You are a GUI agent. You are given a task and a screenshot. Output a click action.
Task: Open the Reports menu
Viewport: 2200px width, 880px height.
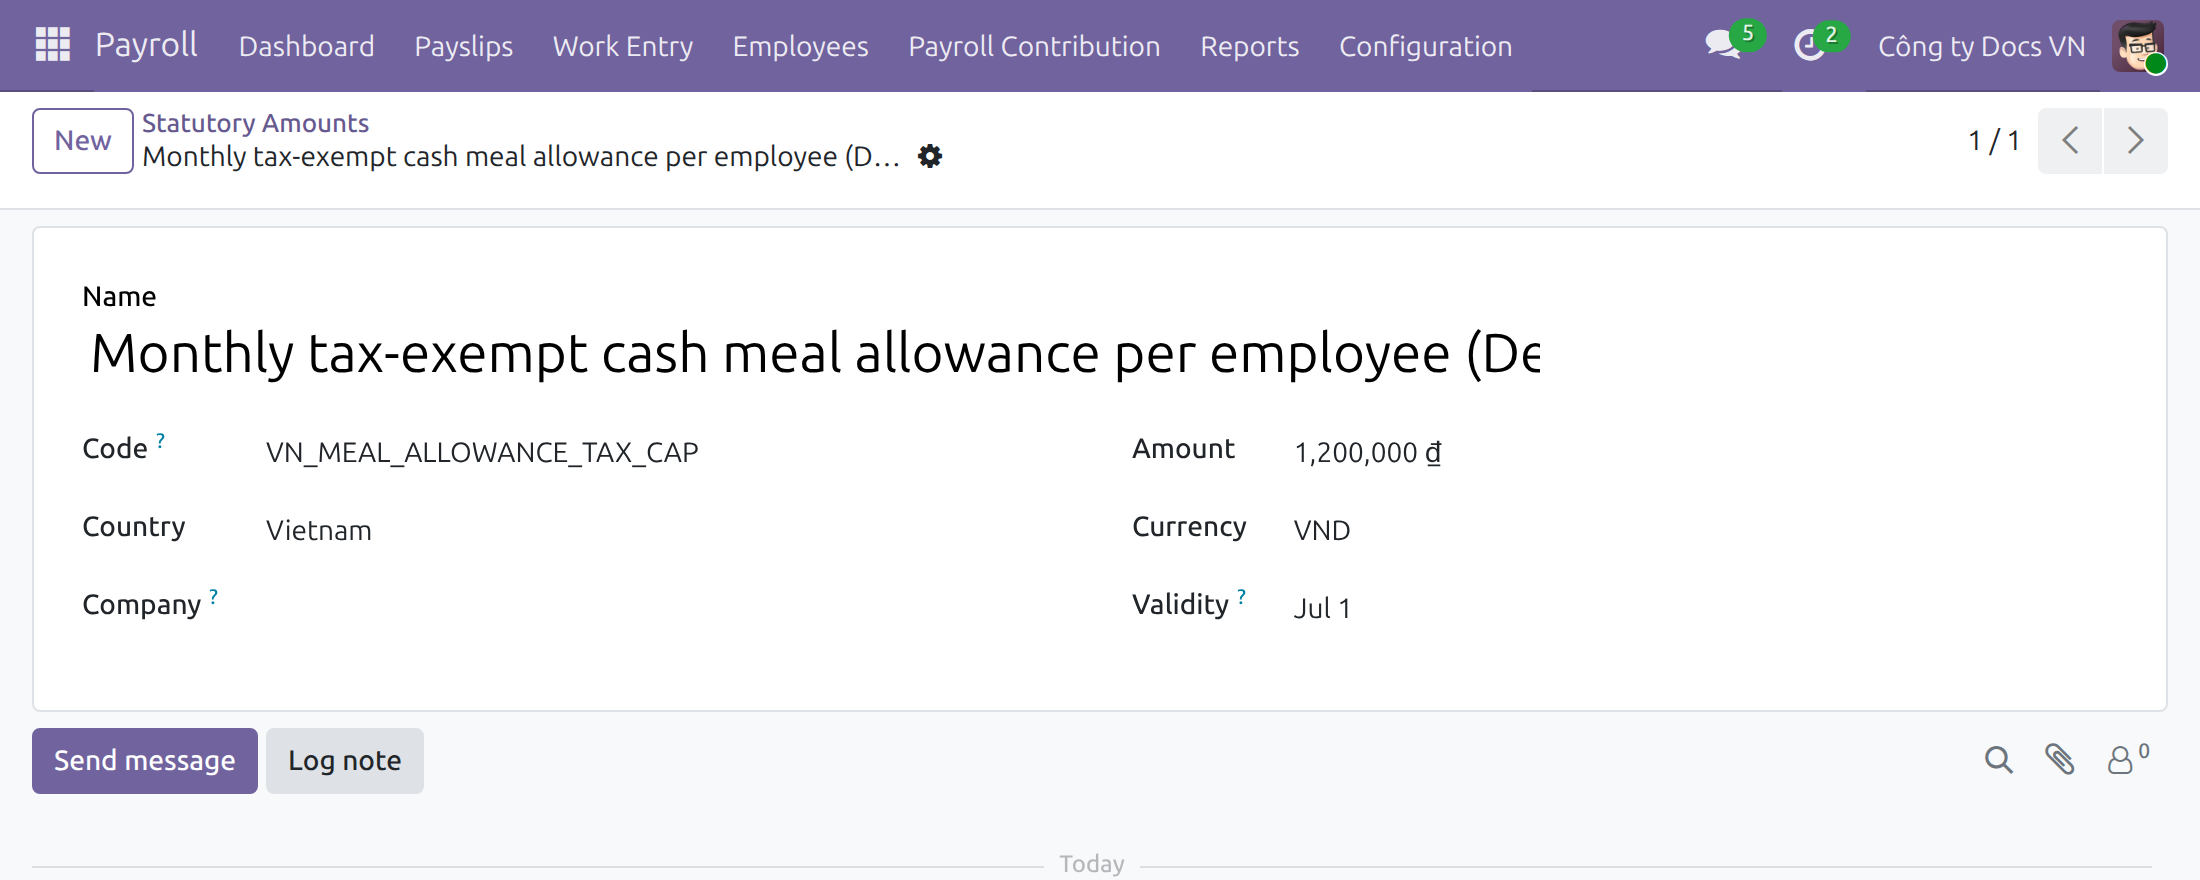(1249, 46)
